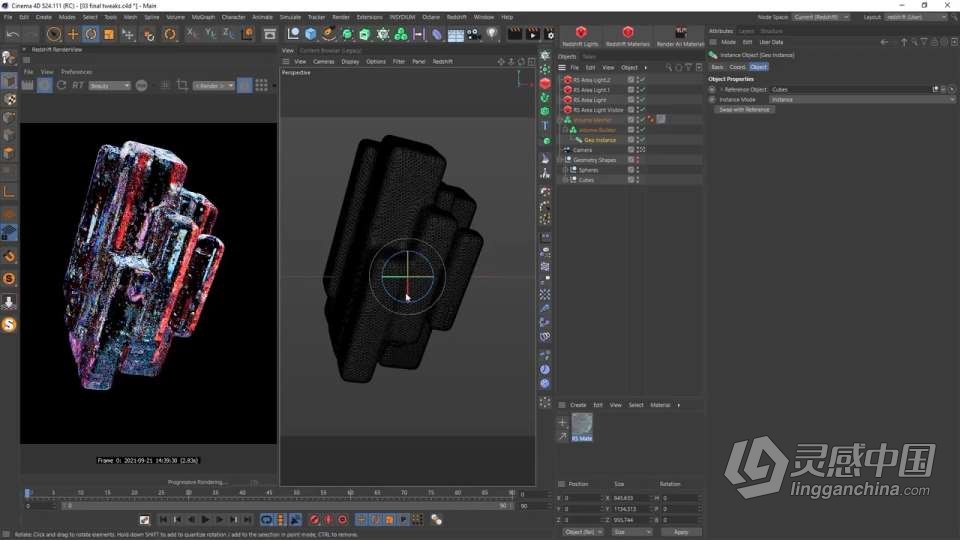Click Record Active Objects button
Screen dimensions: 960x540
pos(314,520)
